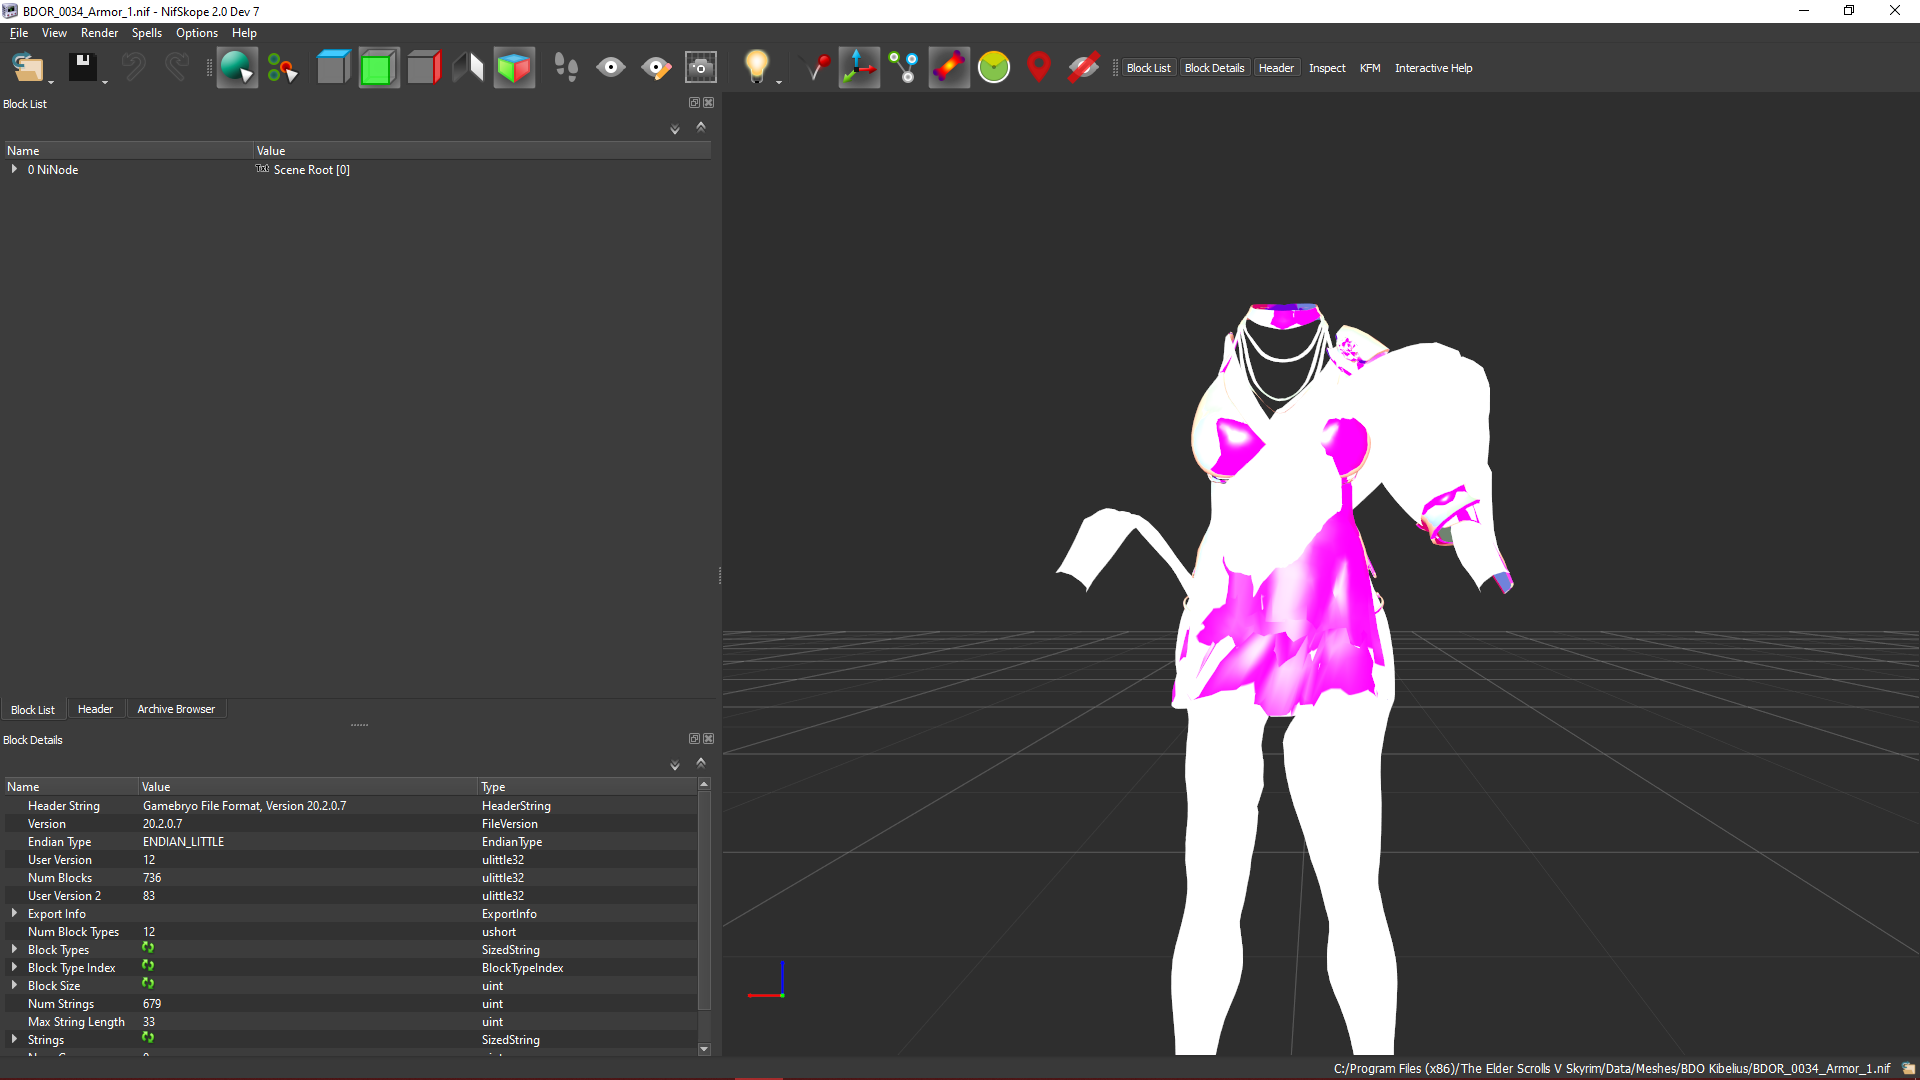Screen dimensions: 1920x1080
Task: Click the eye with pencil save-view icon
Action: 656,68
